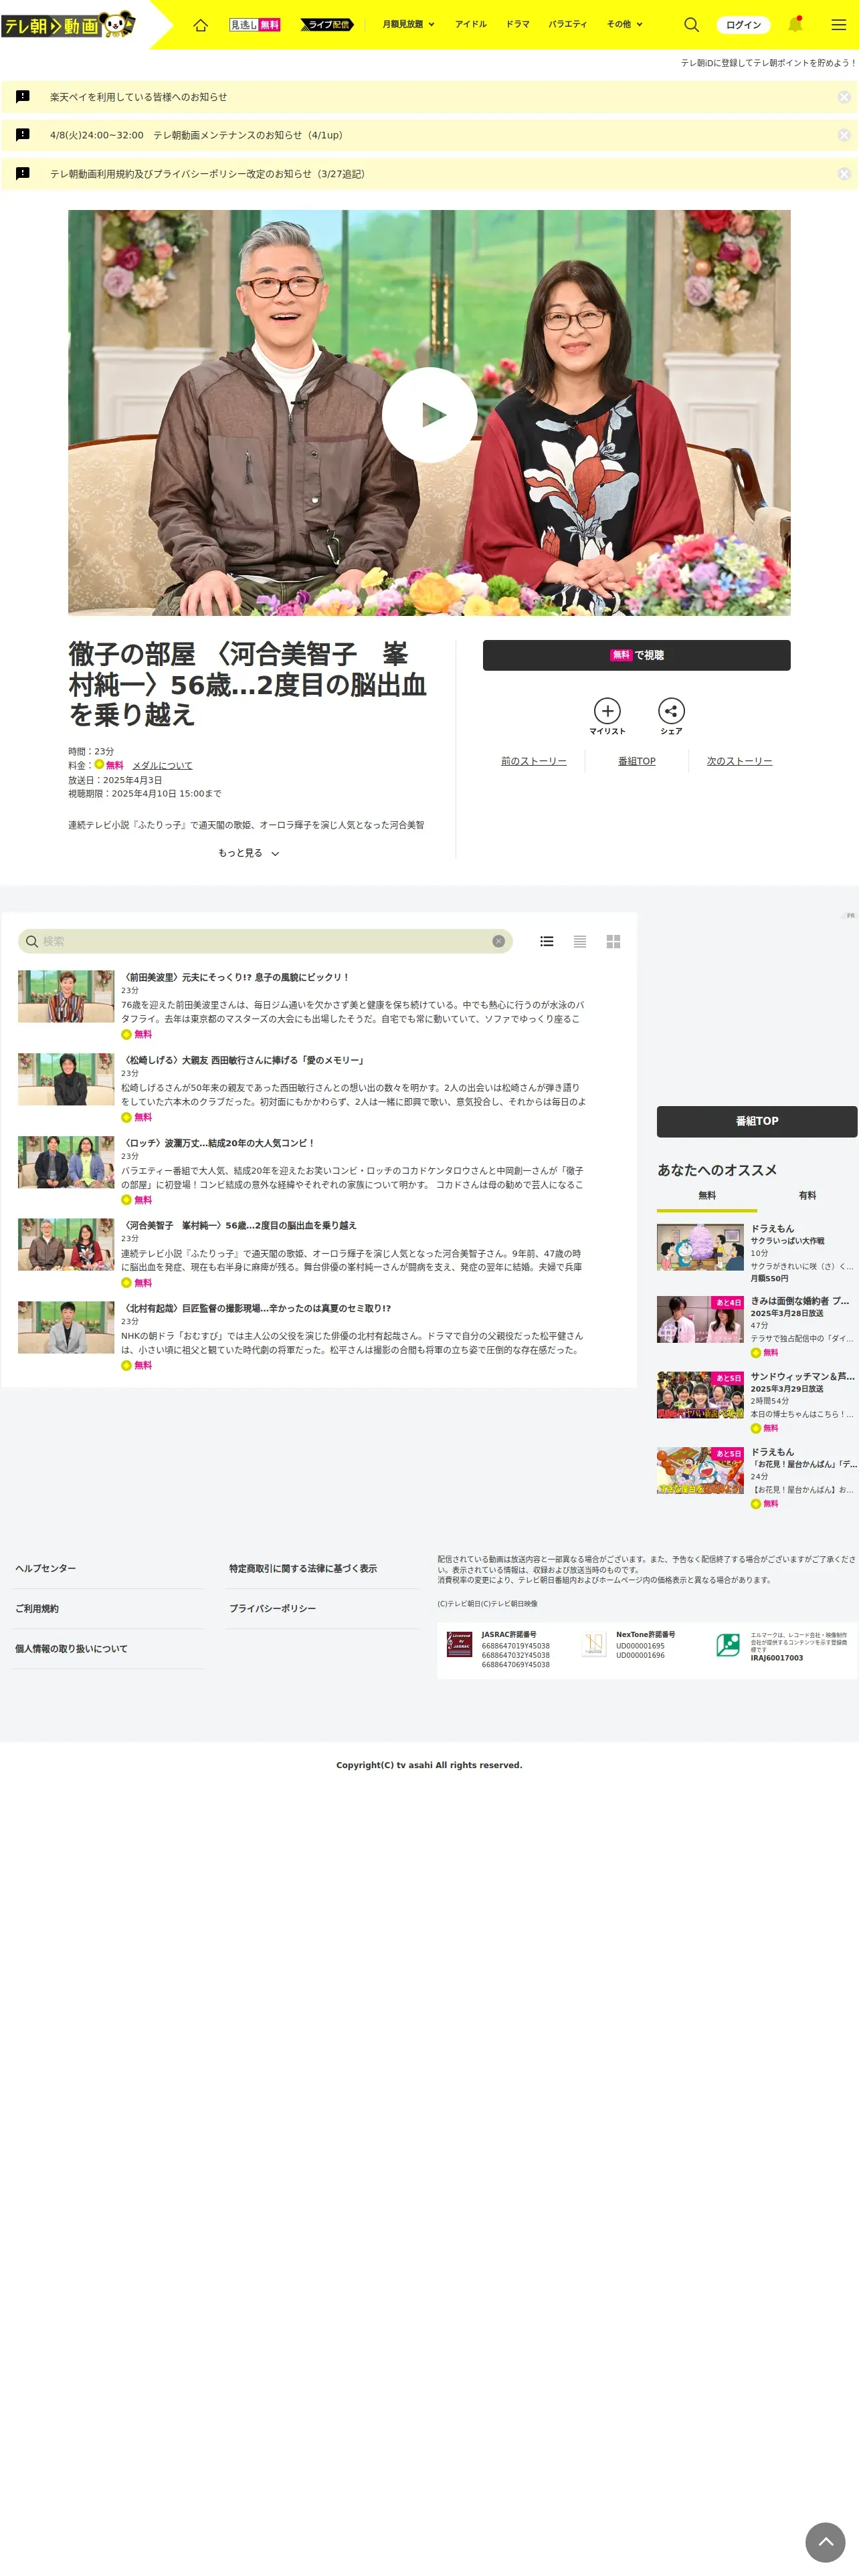Click the シェア share icon
859x2576 pixels.
coord(671,717)
